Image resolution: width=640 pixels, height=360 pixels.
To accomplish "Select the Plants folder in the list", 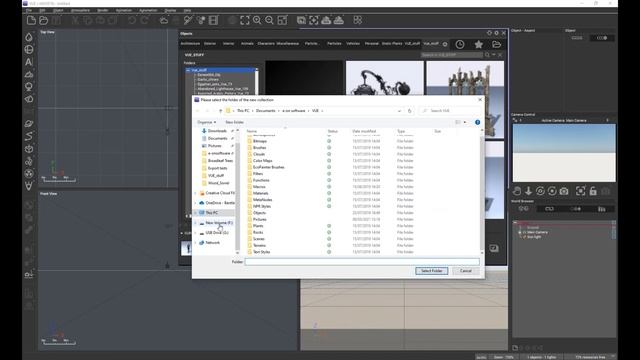I will coord(258,226).
